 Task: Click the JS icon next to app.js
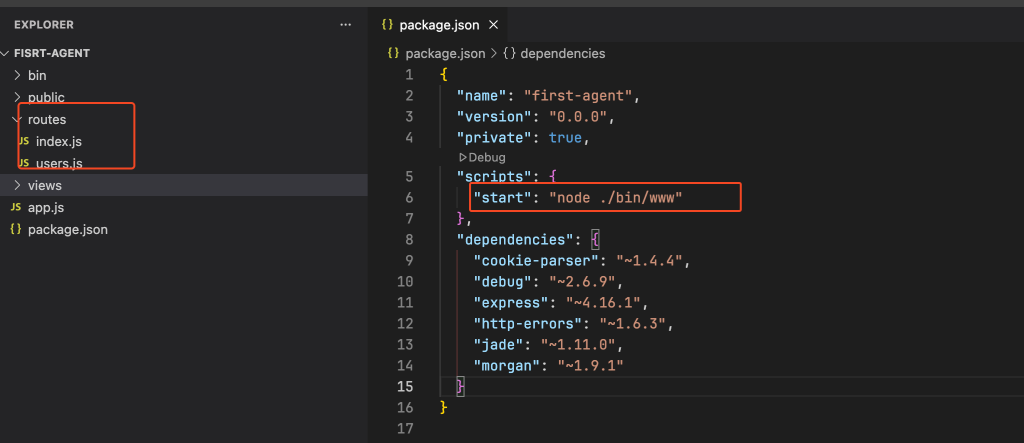click(16, 207)
